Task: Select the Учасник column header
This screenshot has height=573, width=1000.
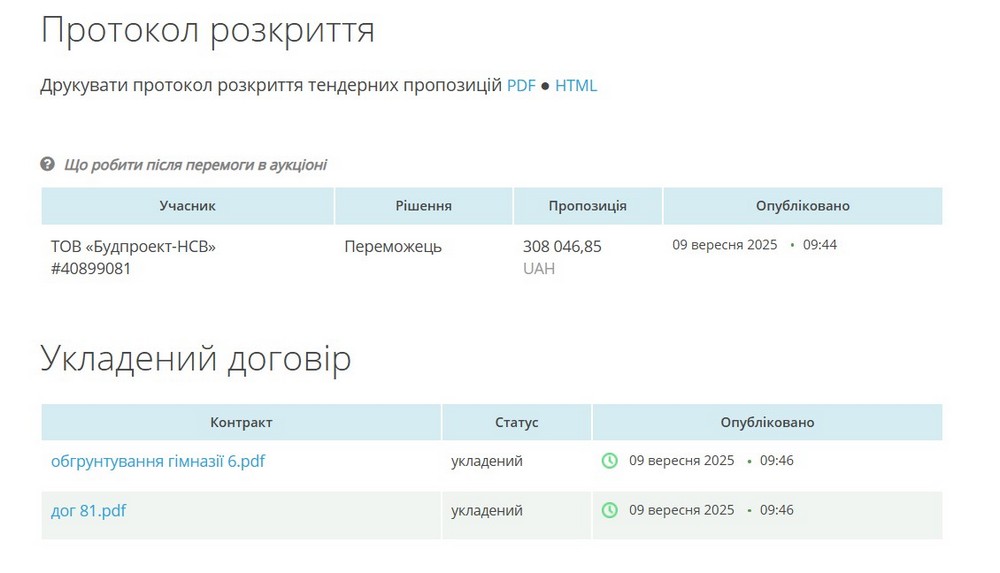Action: pyautogui.click(x=188, y=205)
